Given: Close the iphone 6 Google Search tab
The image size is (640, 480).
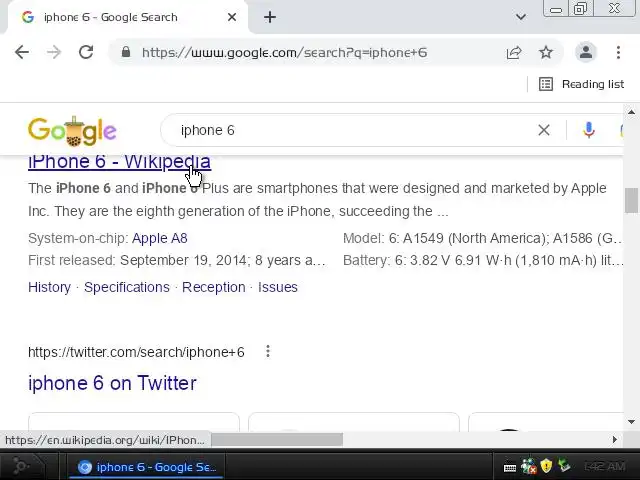Looking at the screenshot, I should (x=232, y=17).
